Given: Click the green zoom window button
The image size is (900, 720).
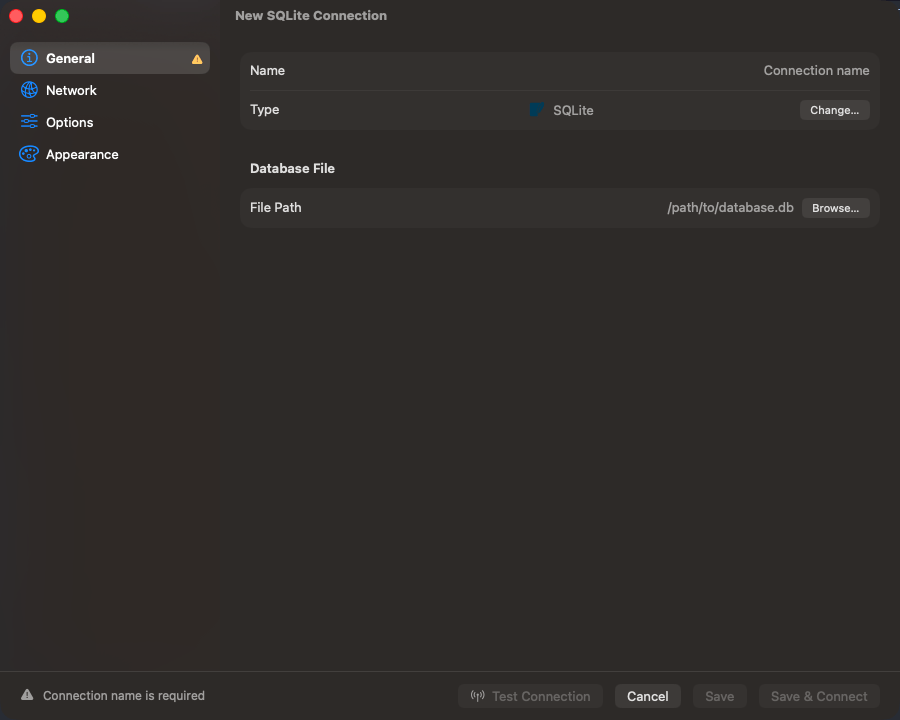Looking at the screenshot, I should coord(62,16).
